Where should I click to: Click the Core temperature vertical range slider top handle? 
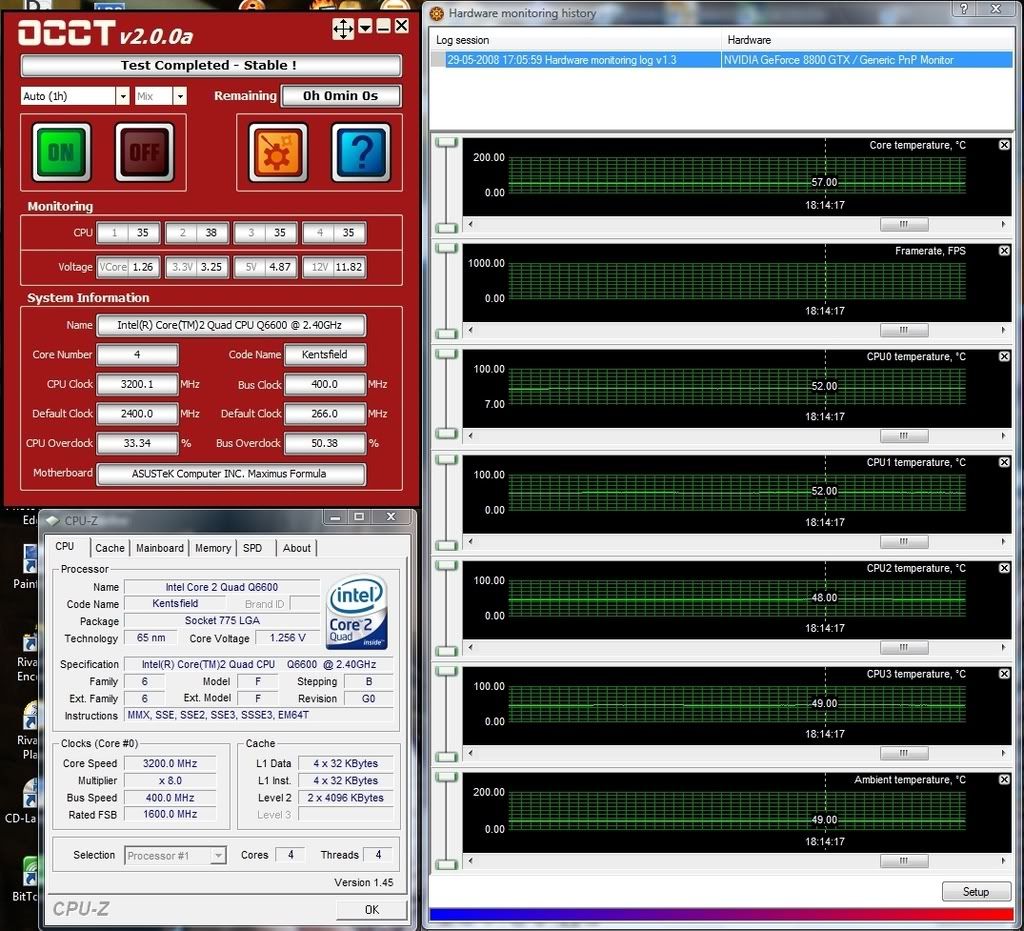pyautogui.click(x=446, y=142)
